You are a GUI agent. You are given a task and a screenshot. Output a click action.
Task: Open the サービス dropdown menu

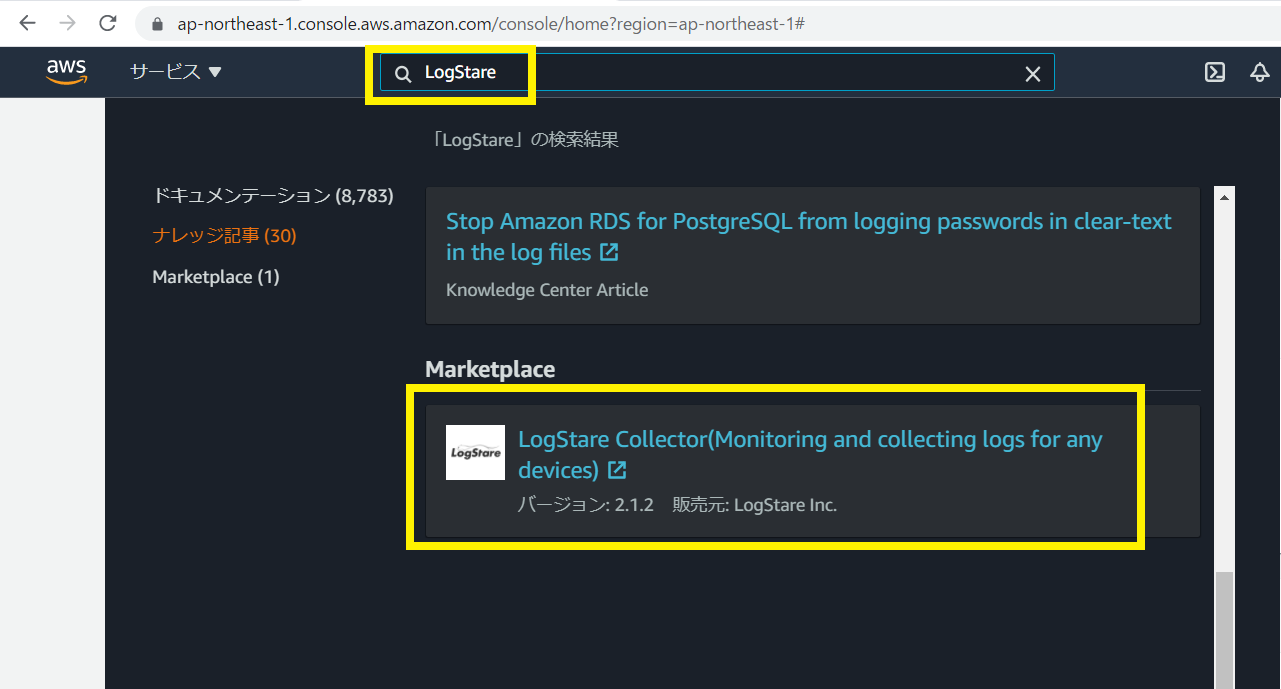click(x=176, y=72)
